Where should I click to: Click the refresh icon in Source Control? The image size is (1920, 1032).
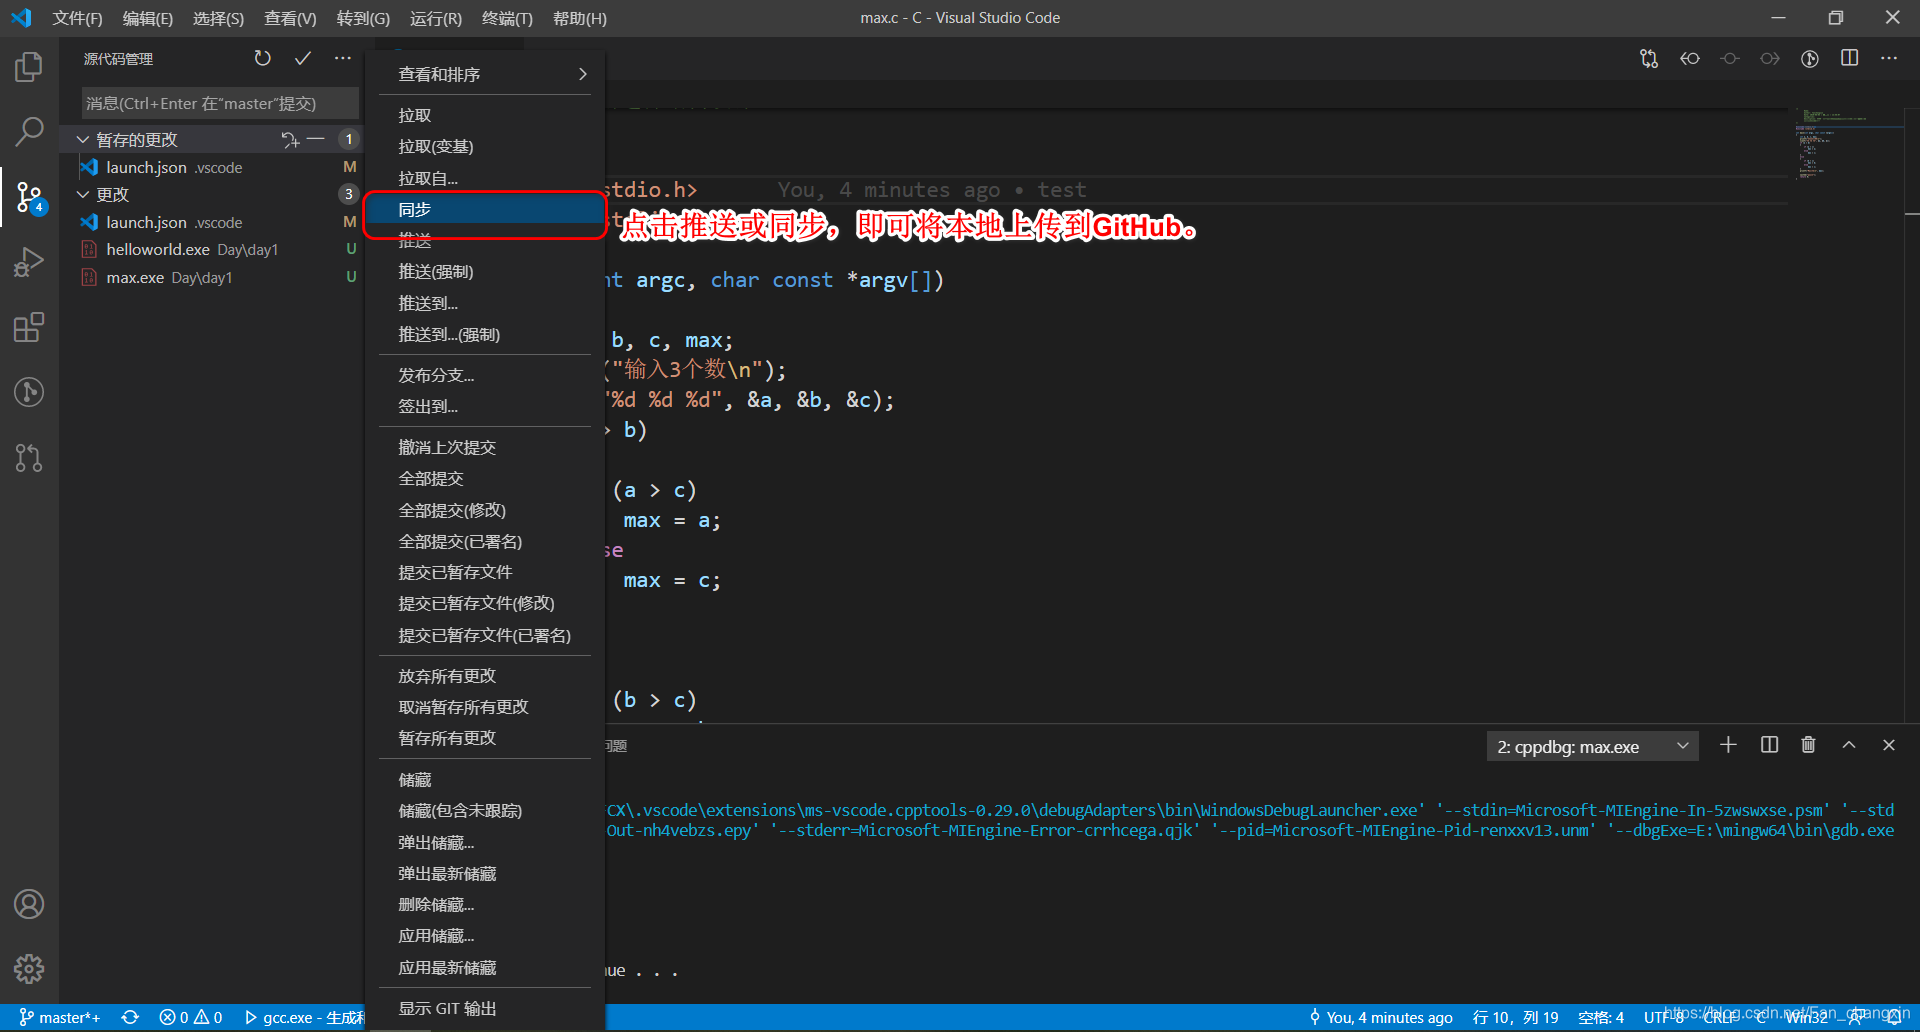263,58
